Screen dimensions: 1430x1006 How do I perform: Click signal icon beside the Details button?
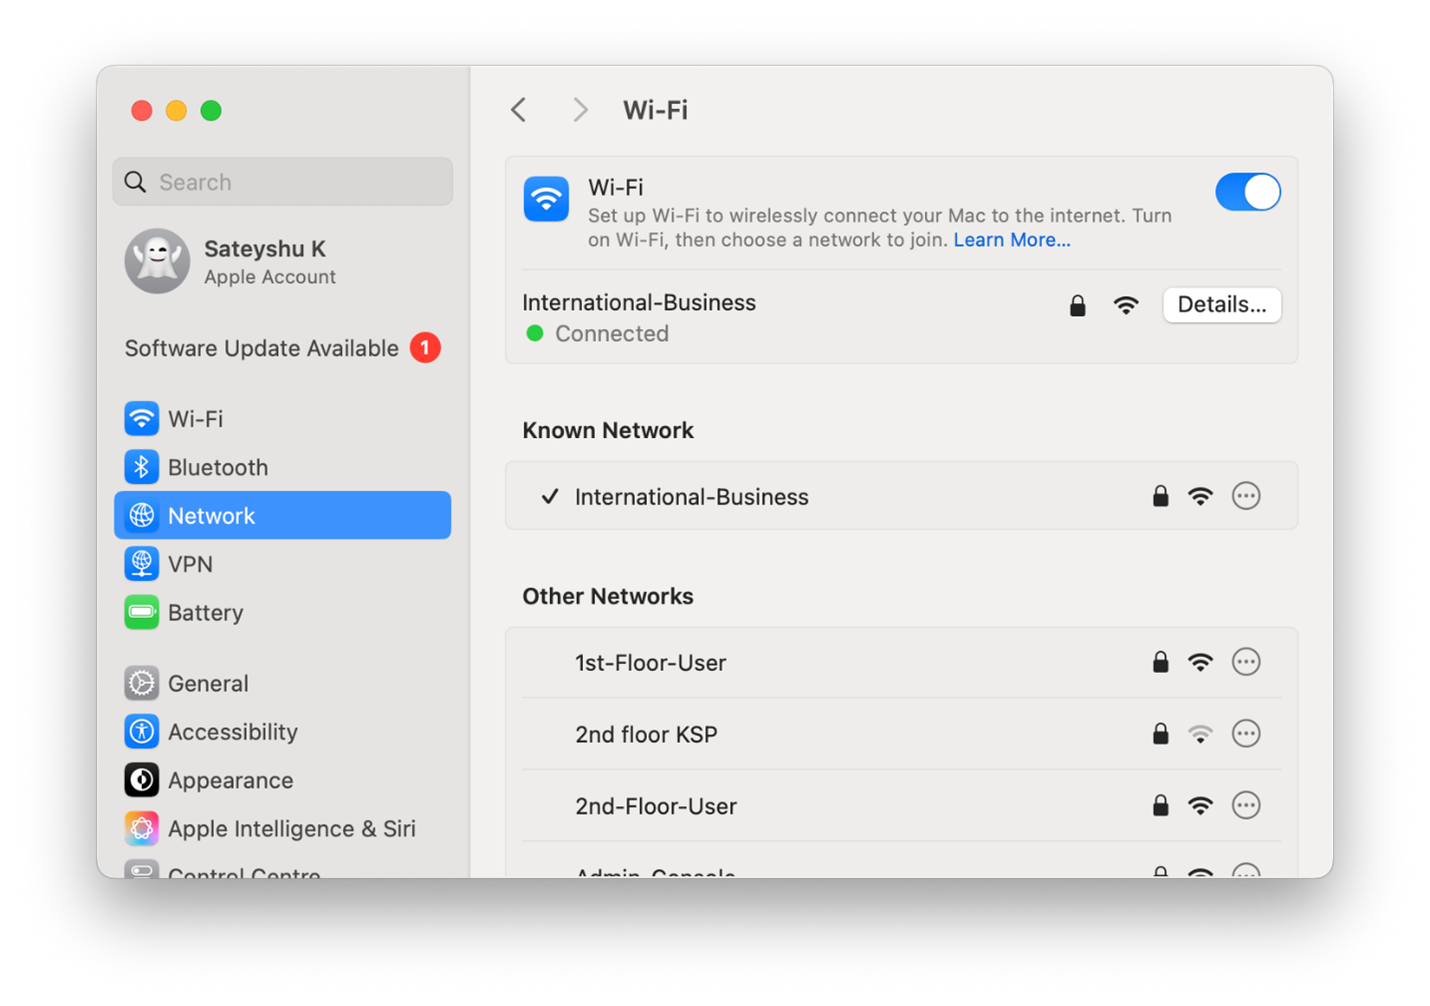pos(1126,305)
